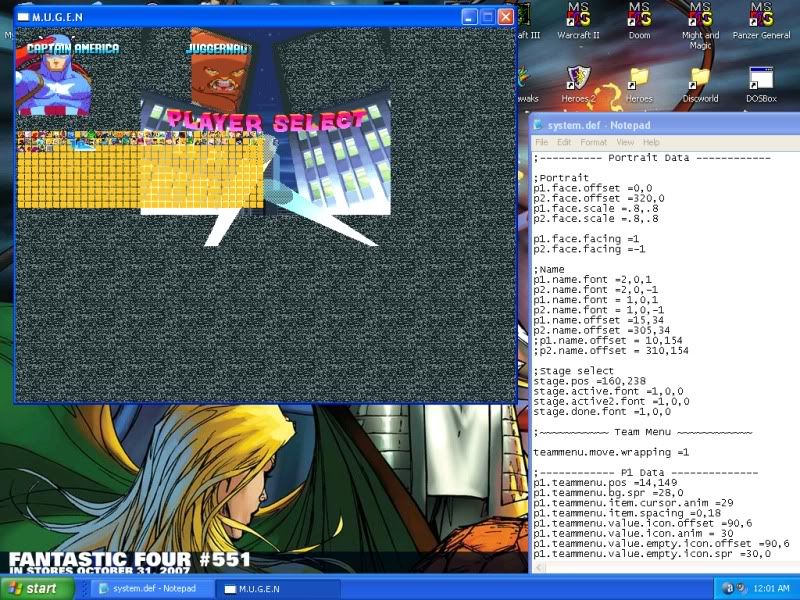Open the View menu in Notepad

[x=625, y=143]
